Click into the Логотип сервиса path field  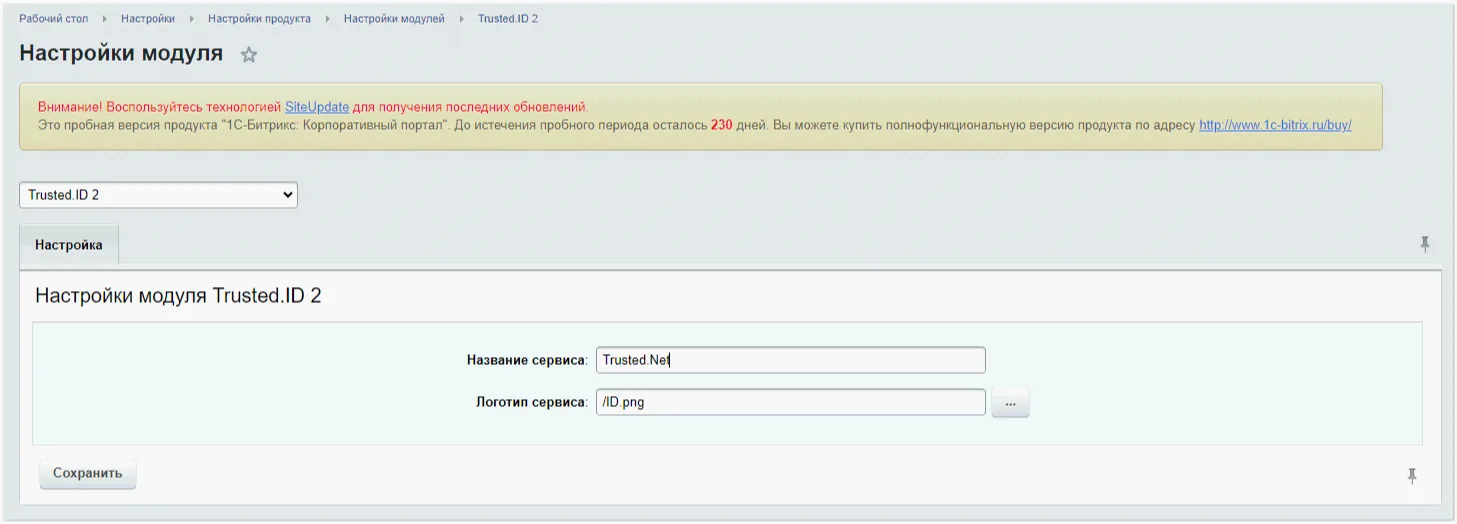[790, 402]
